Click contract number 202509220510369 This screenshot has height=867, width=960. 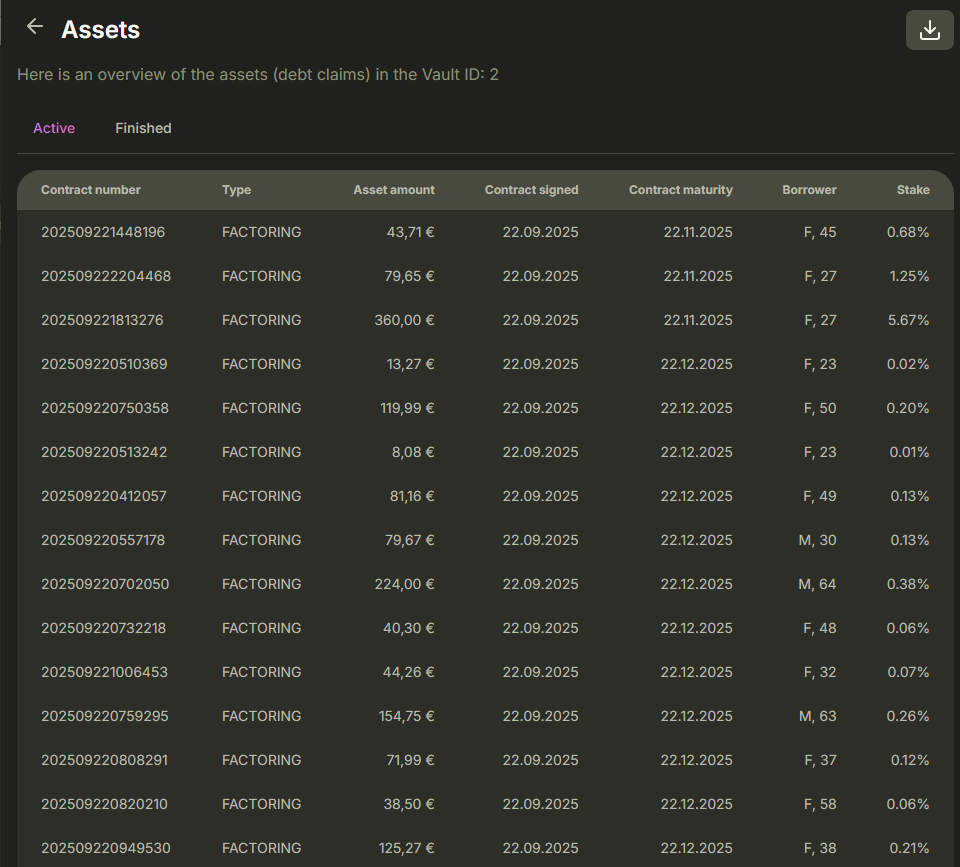pos(104,364)
